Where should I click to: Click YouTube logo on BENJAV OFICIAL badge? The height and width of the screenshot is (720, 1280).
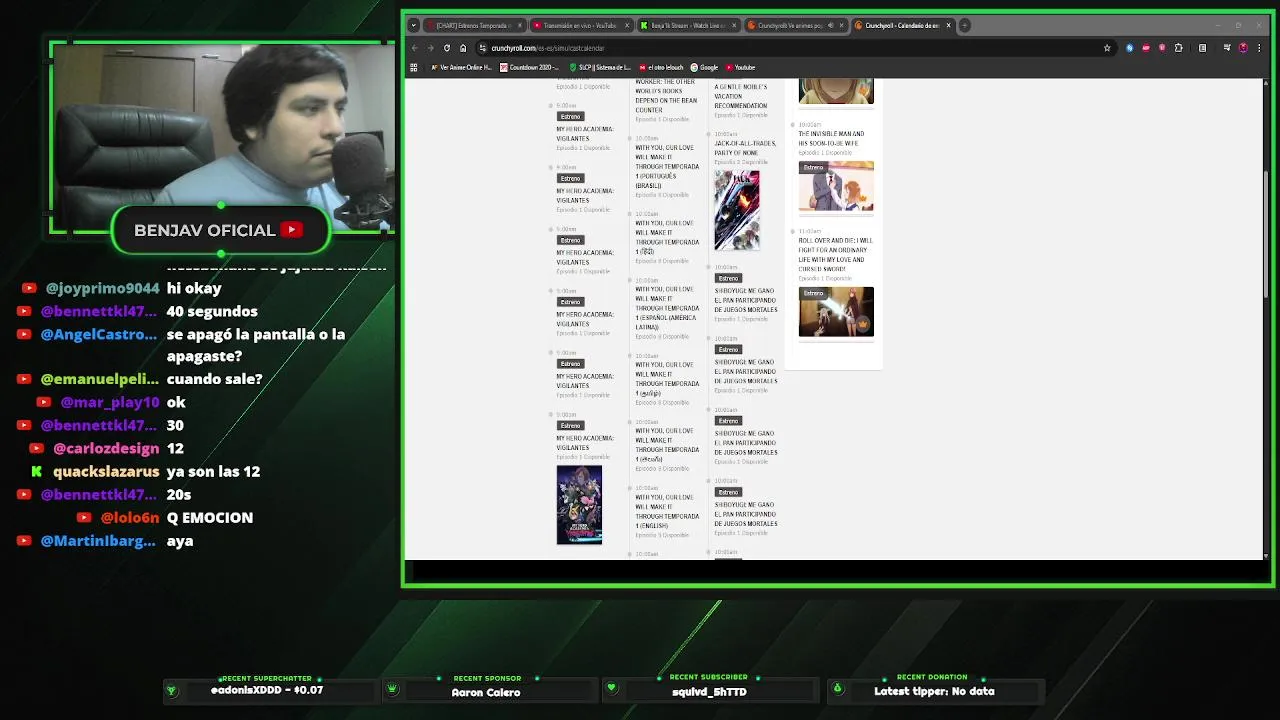coord(292,230)
